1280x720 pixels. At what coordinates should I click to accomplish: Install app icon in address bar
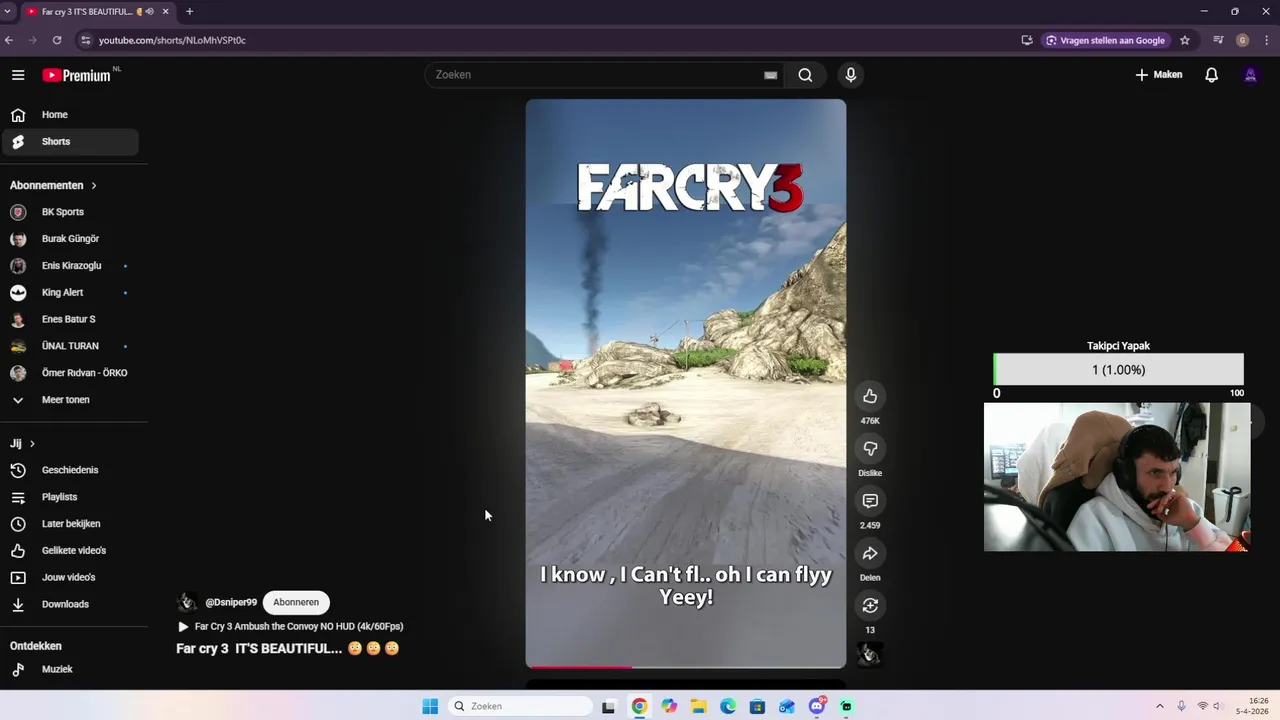1027,40
